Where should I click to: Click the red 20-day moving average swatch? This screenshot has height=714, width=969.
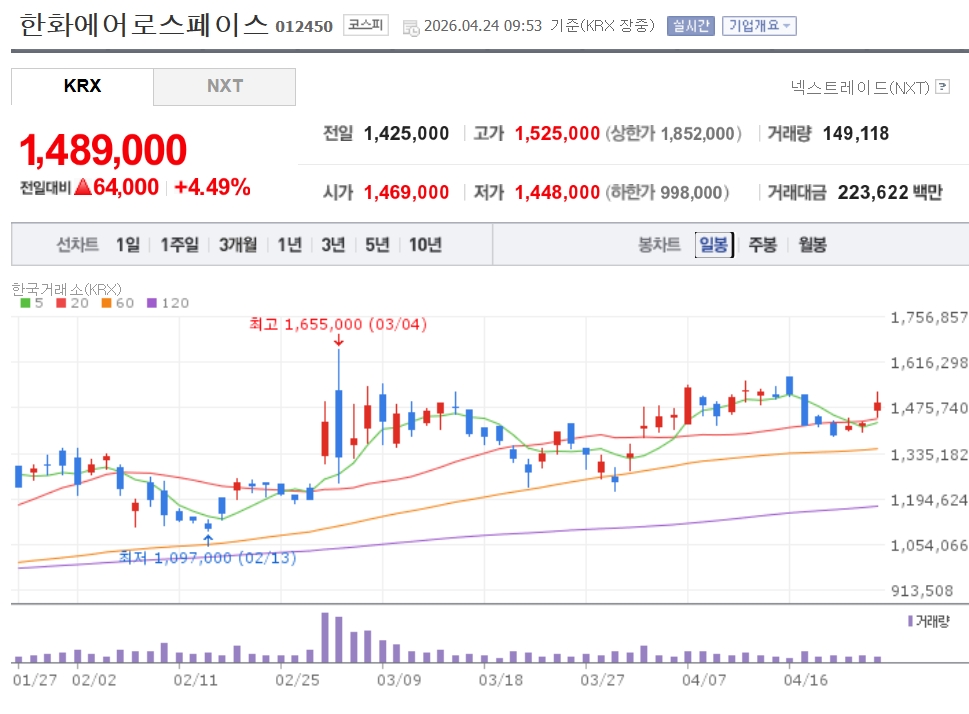pyautogui.click(x=61, y=303)
